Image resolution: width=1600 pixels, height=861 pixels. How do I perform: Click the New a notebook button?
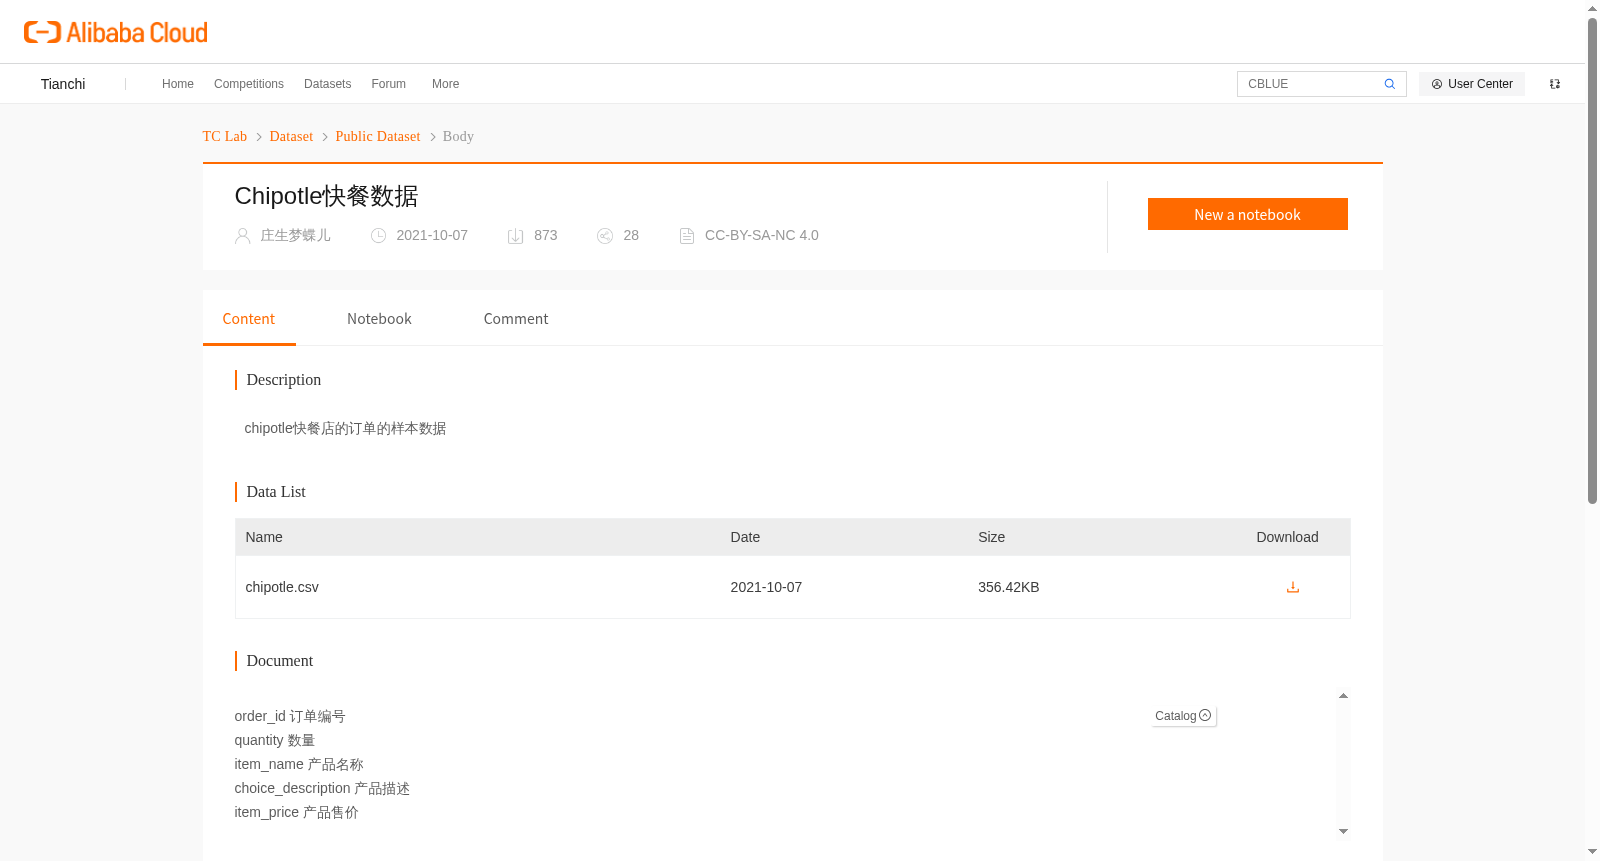coord(1247,214)
